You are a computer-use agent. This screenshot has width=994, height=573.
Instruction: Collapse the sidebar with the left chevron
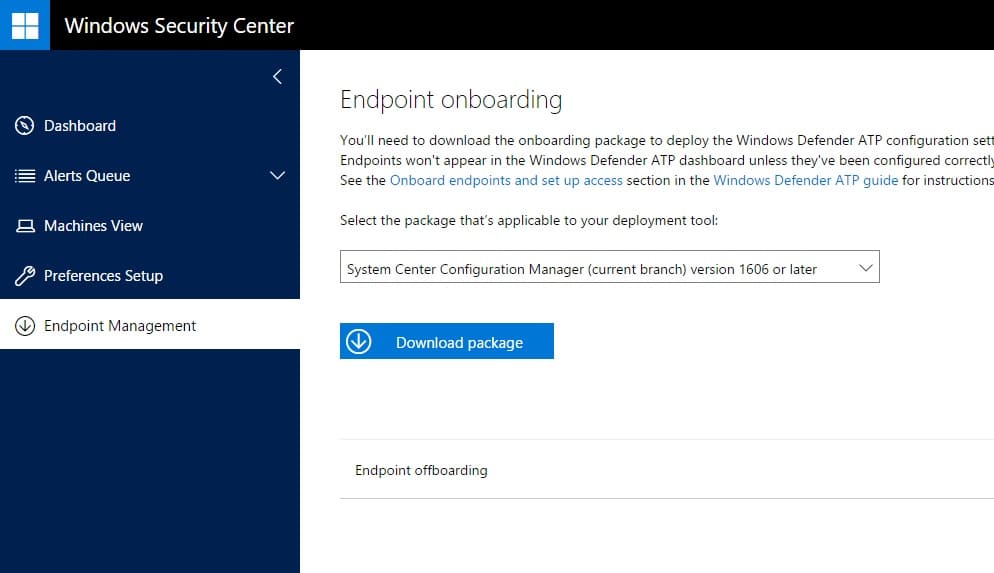[x=277, y=76]
